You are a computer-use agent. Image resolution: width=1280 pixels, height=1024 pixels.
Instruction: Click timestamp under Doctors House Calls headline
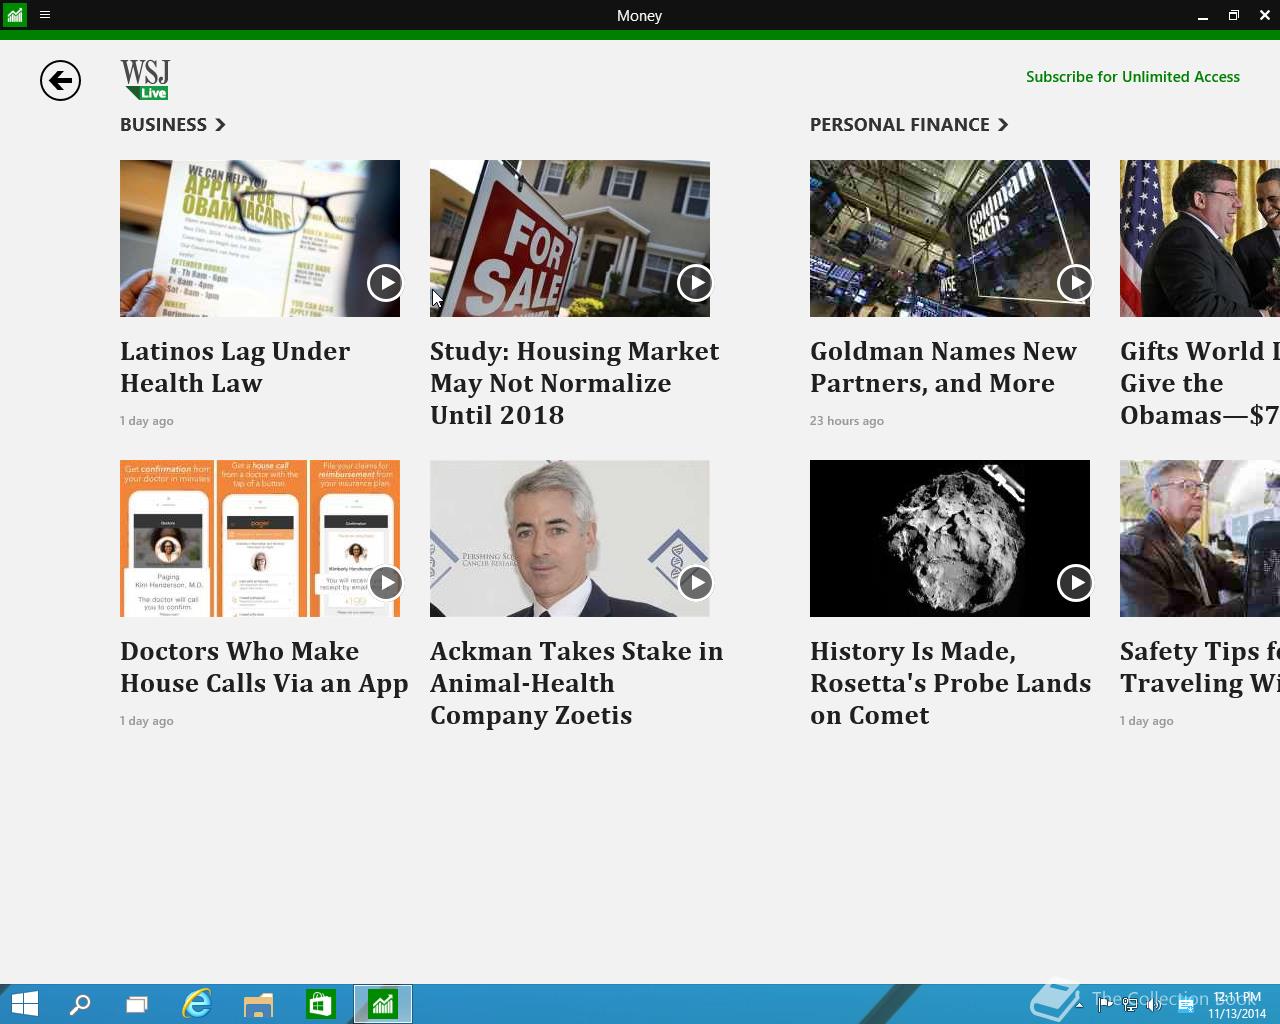pyautogui.click(x=147, y=721)
